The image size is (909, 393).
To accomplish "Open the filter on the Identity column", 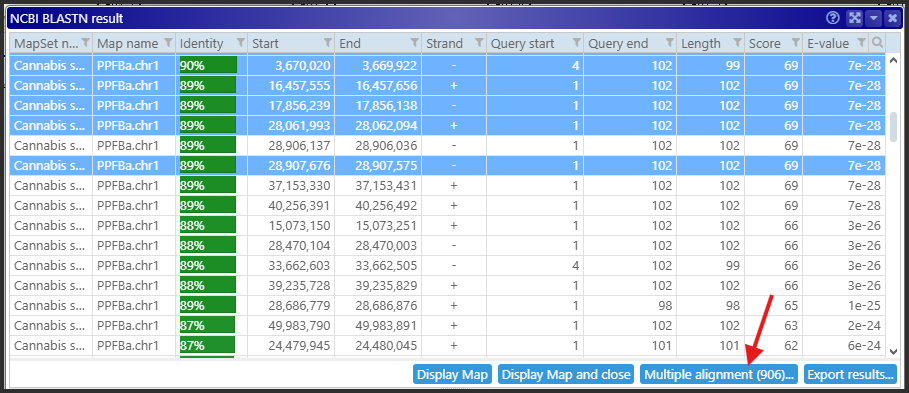I will [241, 42].
